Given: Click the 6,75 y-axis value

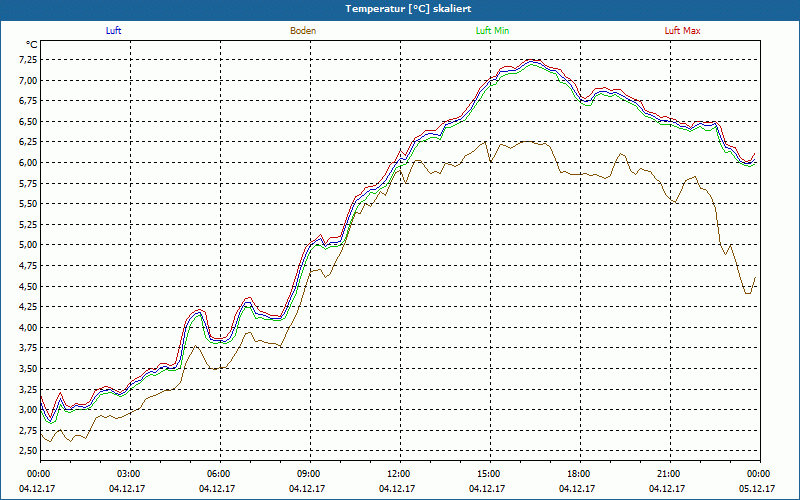Looking at the screenshot, I should tap(28, 101).
